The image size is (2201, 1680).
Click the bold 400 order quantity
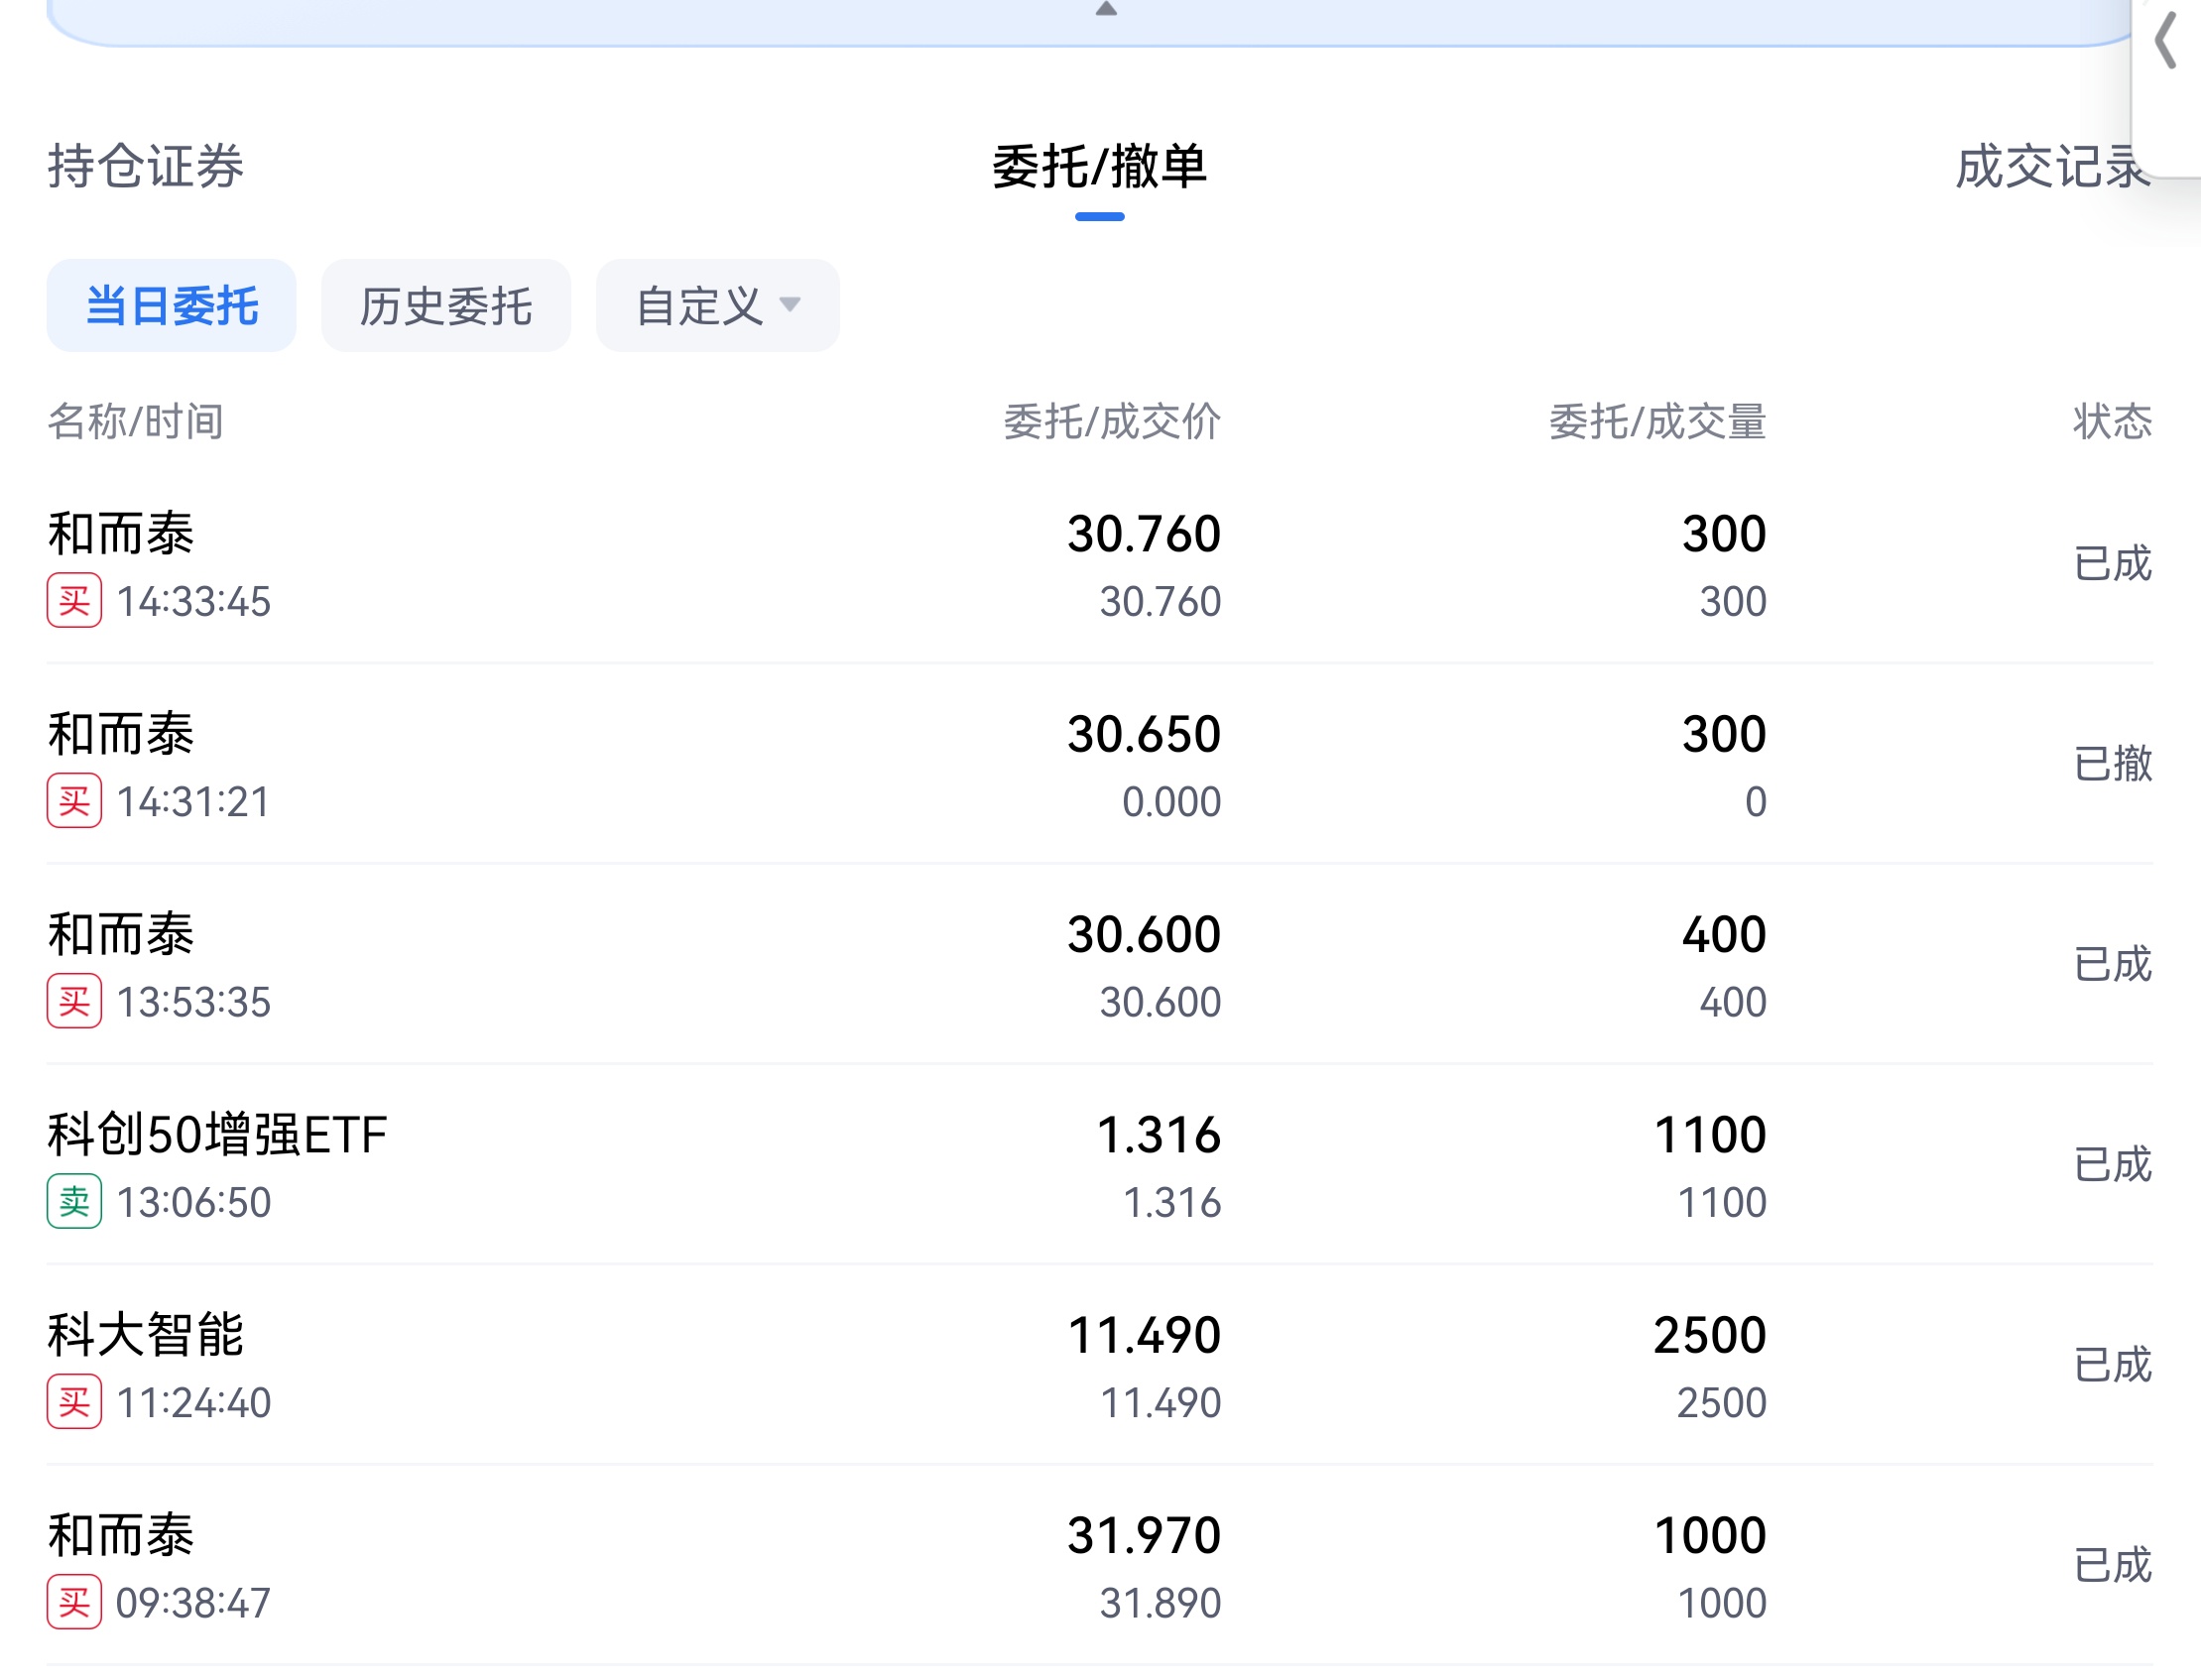click(x=1724, y=934)
